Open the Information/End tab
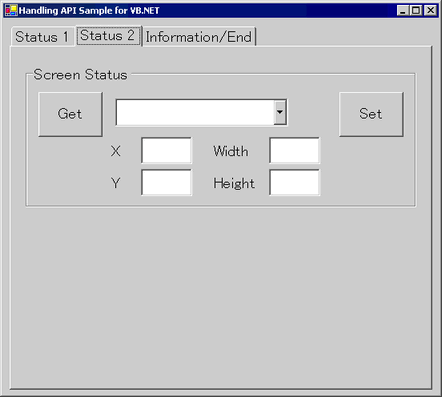This screenshot has height=397, width=442. pos(199,37)
